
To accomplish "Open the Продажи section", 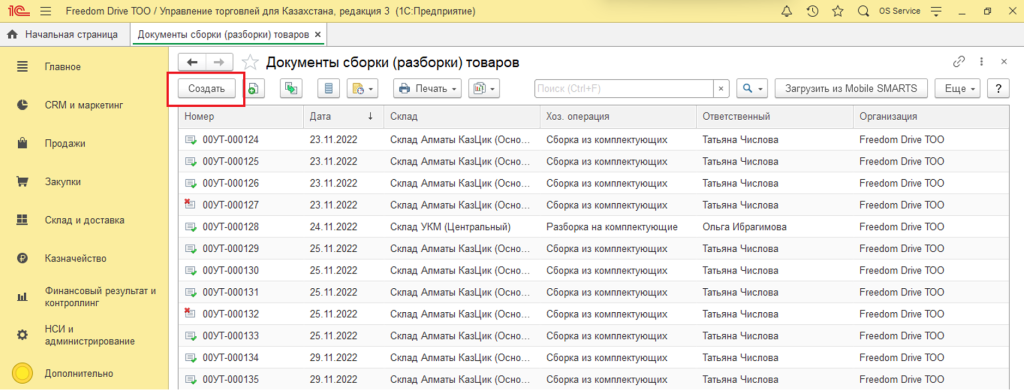I will (65, 144).
